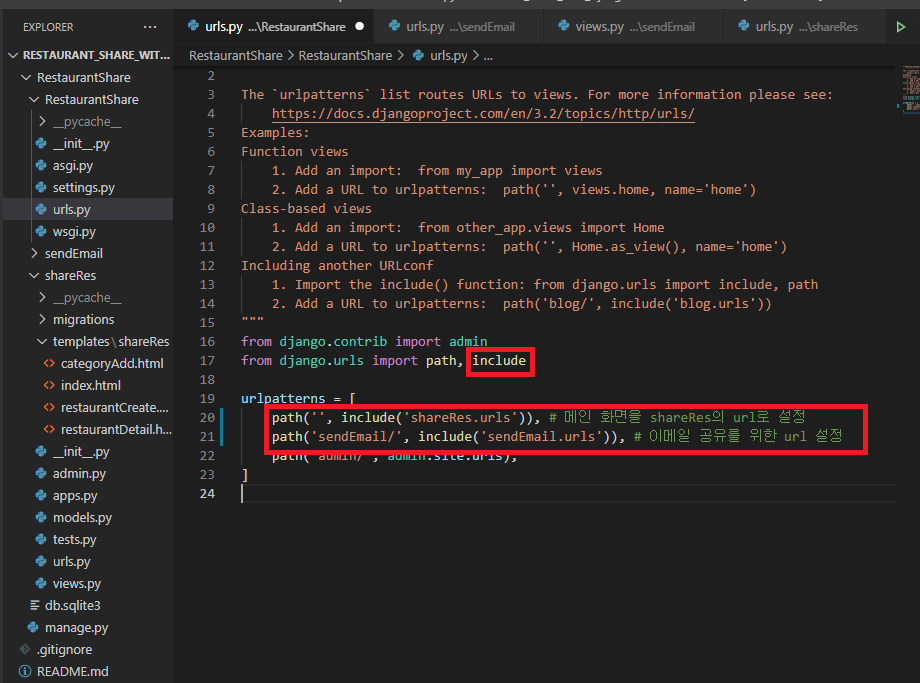The height and width of the screenshot is (683, 920).
Task: Click the urls.py breadcrumb label
Action: click(x=449, y=56)
